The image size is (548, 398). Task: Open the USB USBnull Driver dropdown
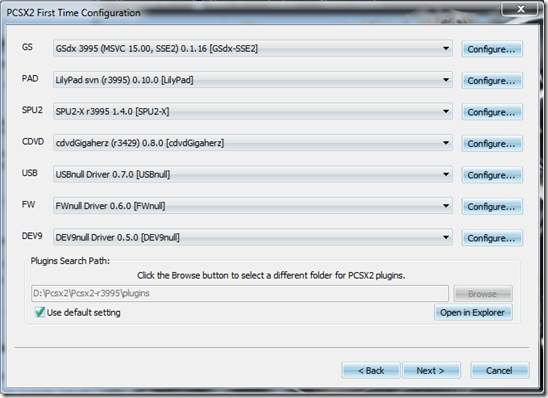pyautogui.click(x=253, y=174)
